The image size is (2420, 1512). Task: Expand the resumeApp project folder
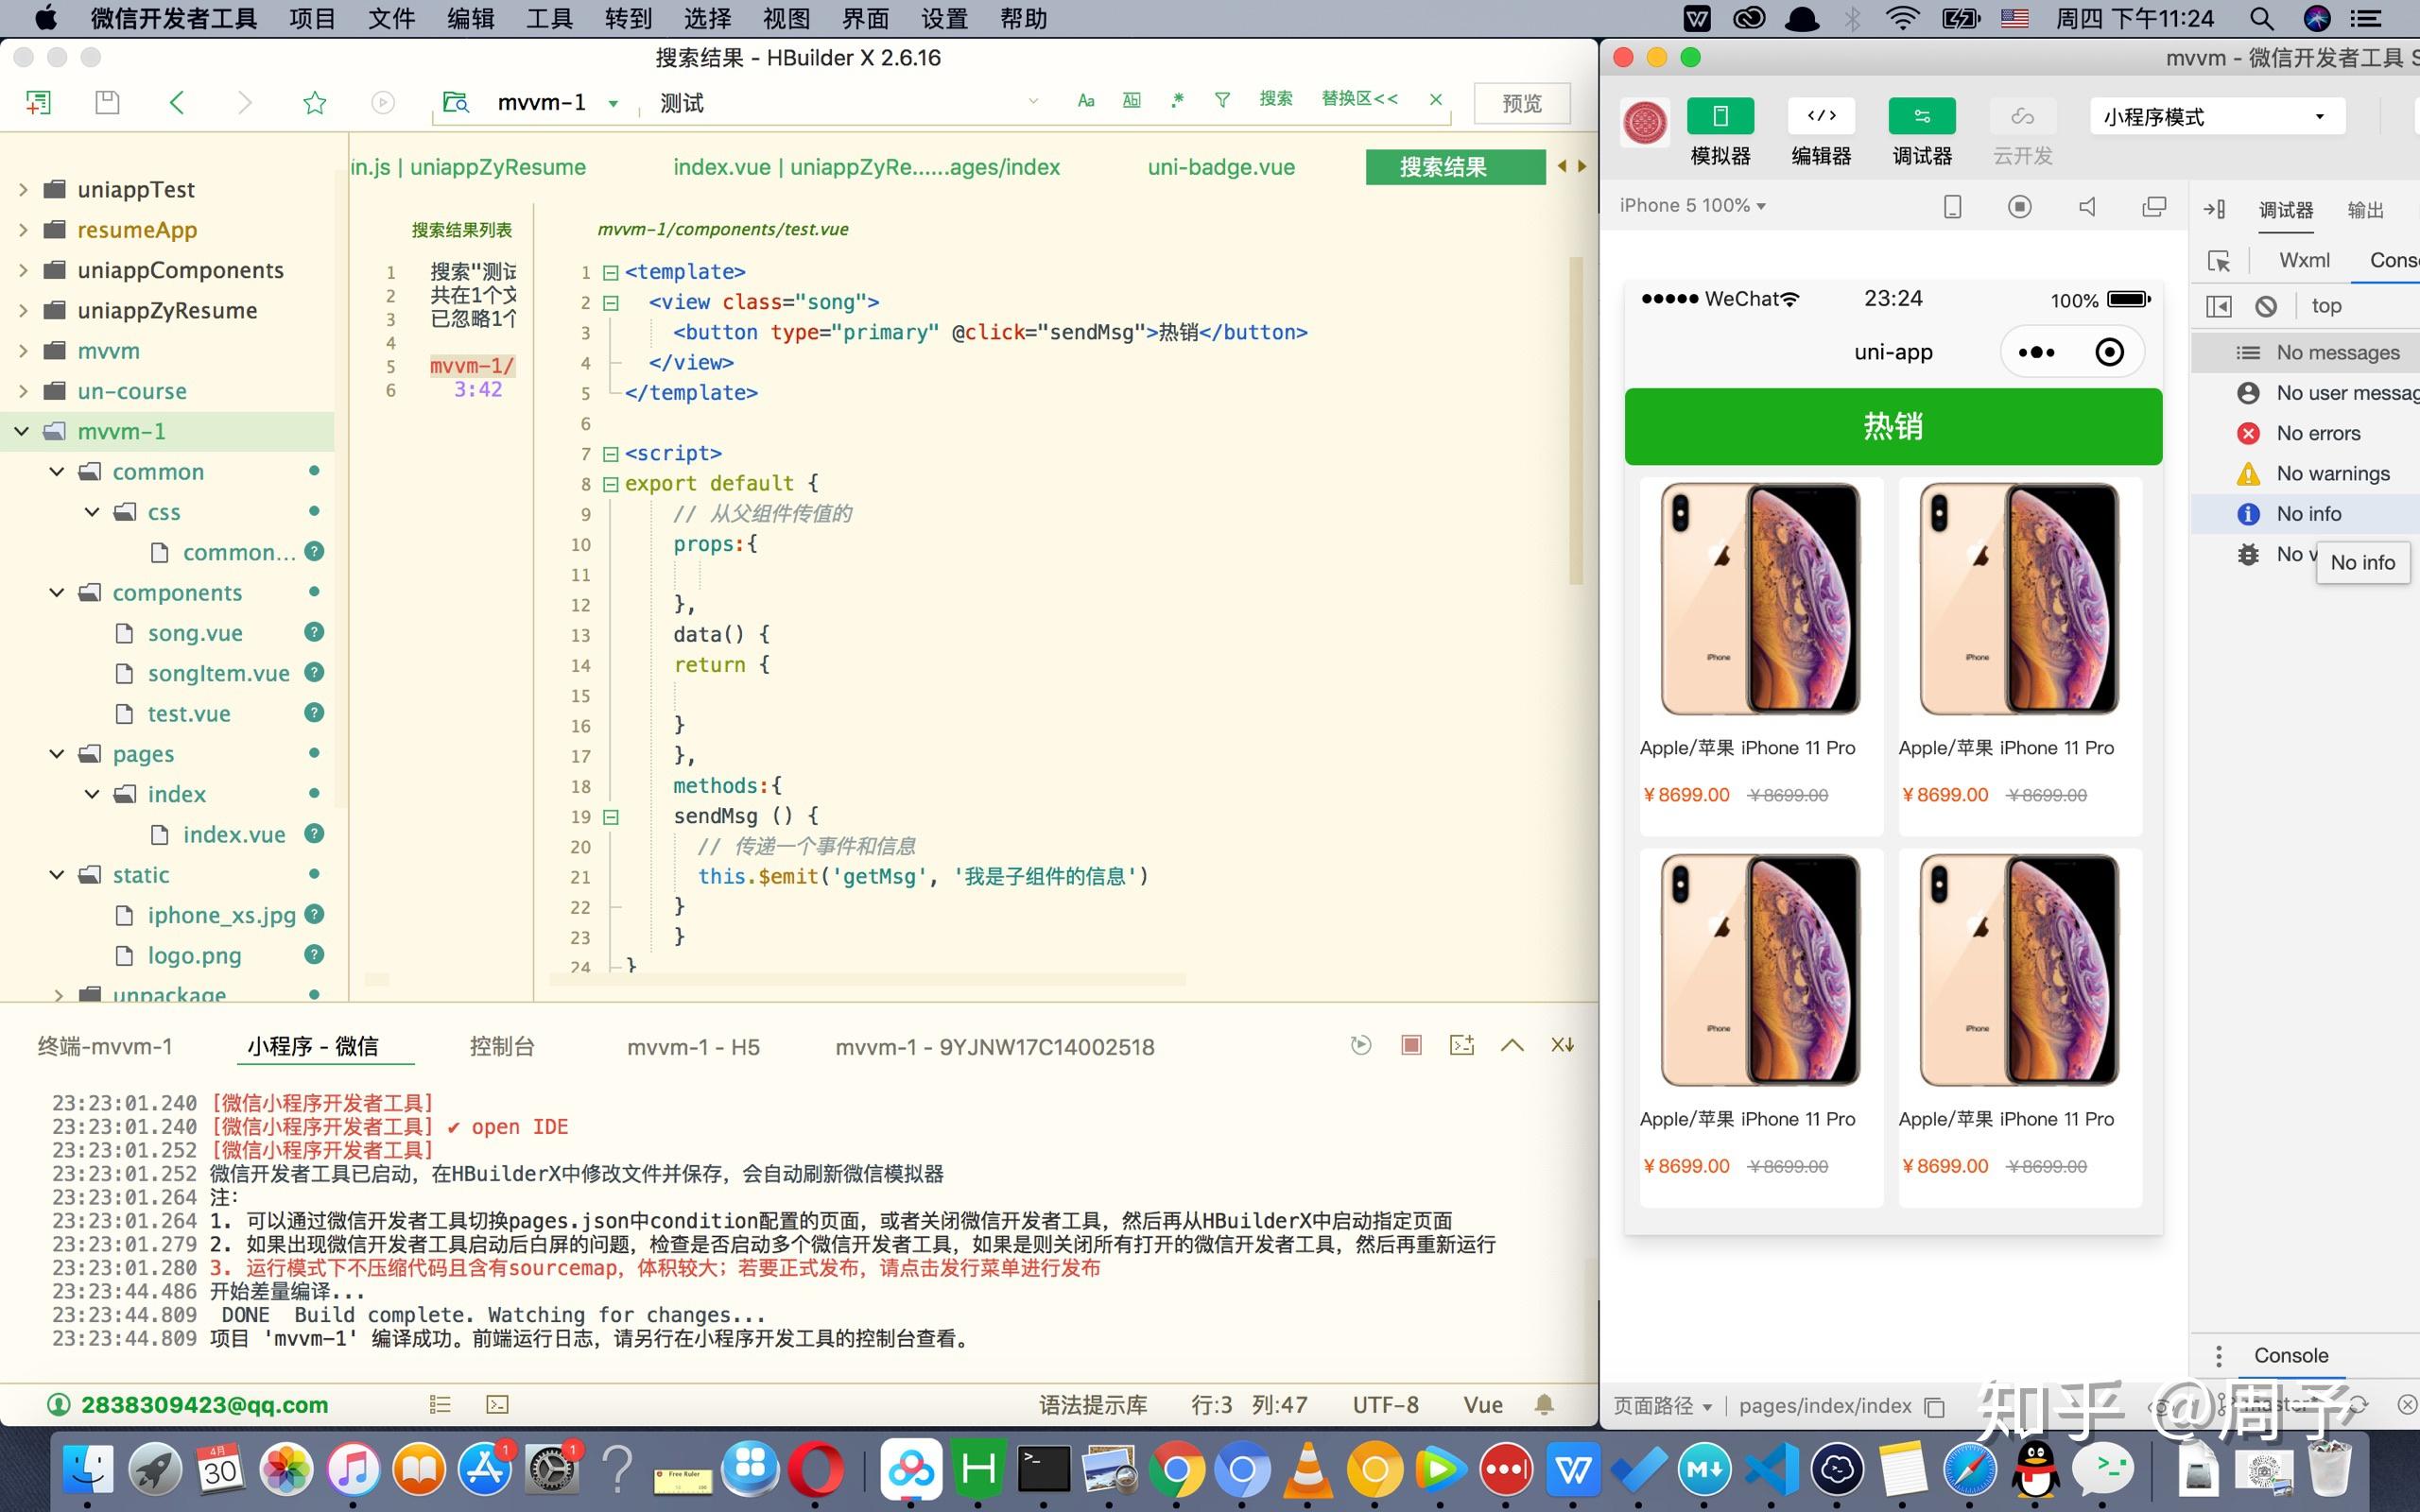point(23,230)
